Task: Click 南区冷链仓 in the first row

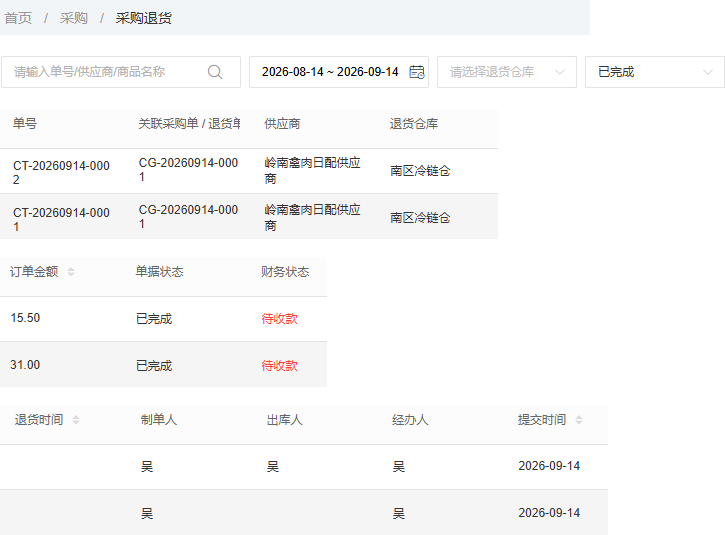Action: click(x=420, y=171)
